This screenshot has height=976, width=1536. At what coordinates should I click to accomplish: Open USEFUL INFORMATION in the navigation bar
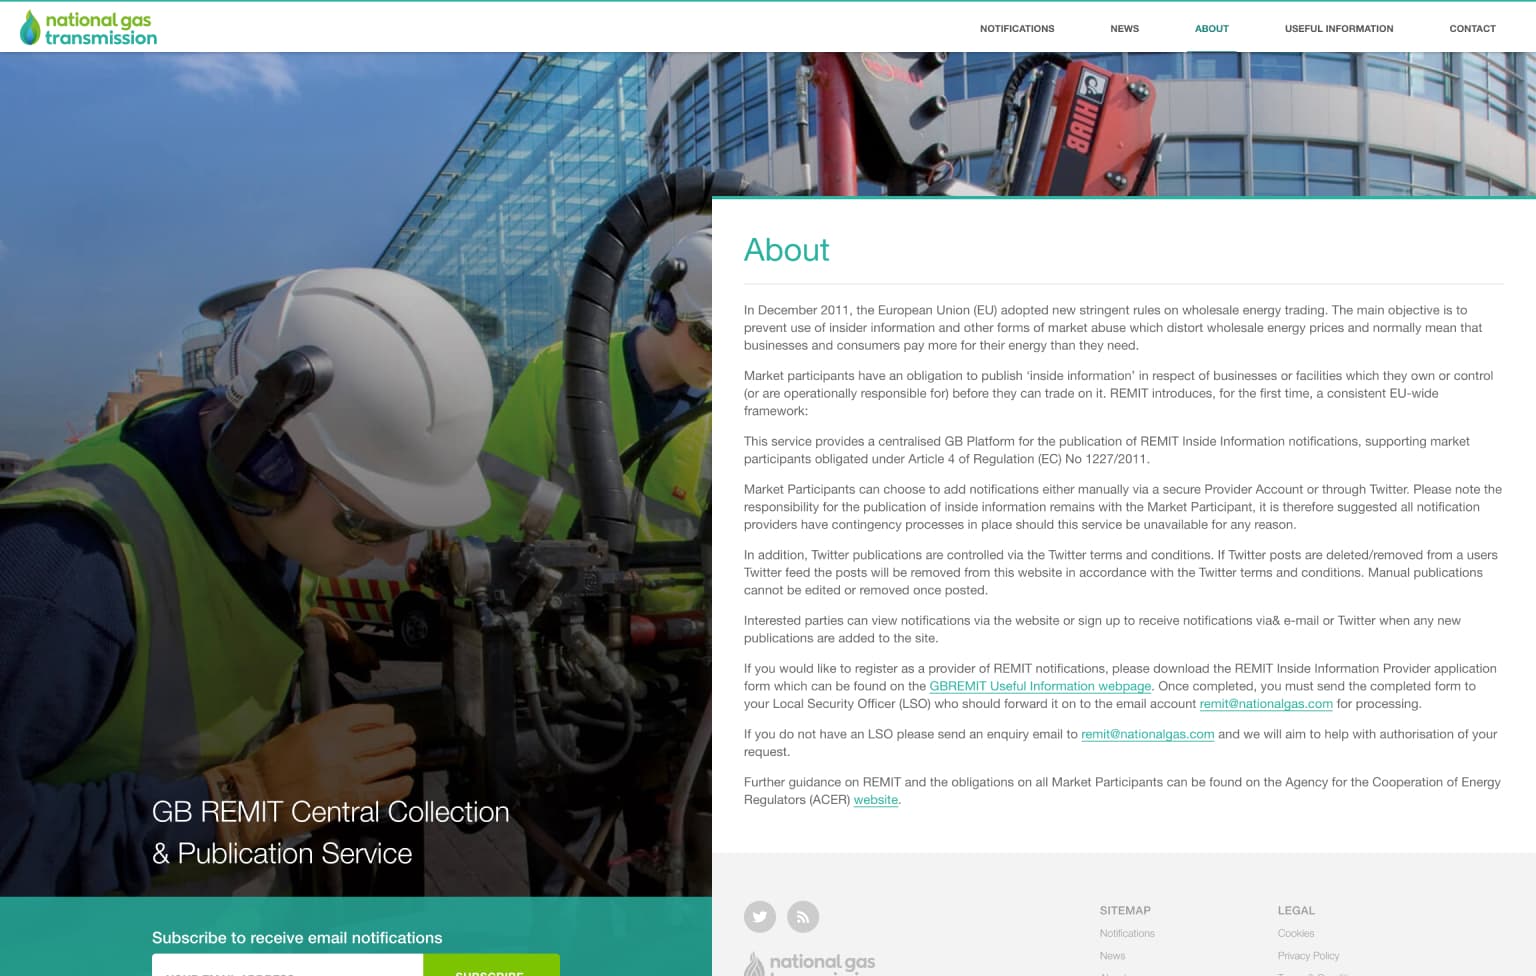(1339, 29)
